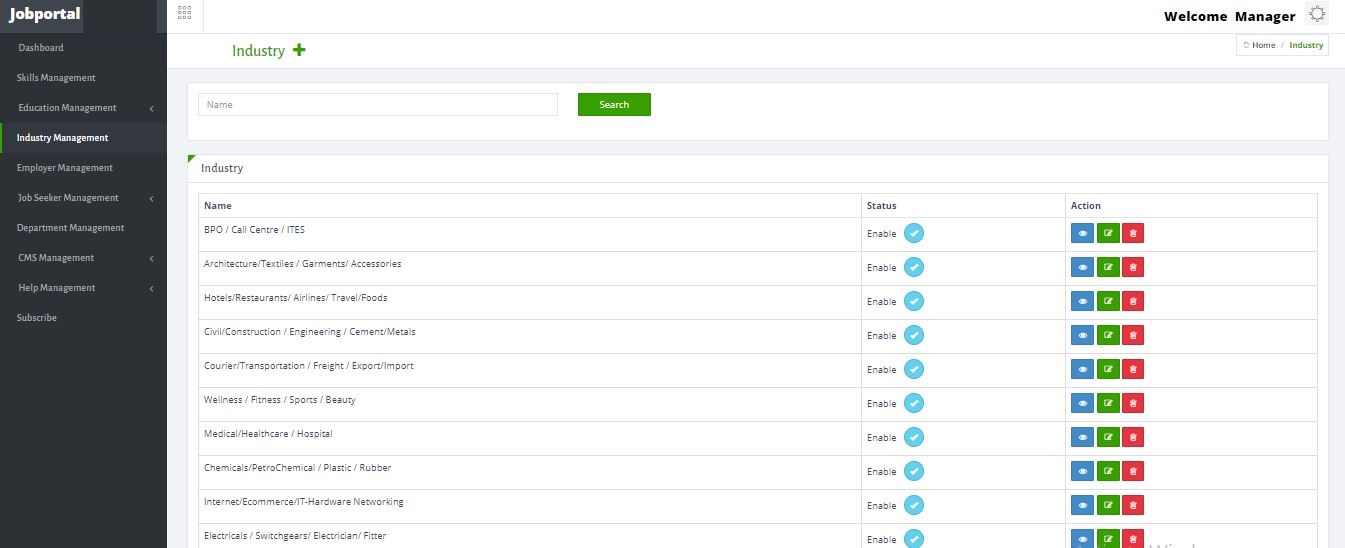Viewport: 1345px width, 548px height.
Task: Click the Welcome Manager text
Action: tap(1230, 16)
